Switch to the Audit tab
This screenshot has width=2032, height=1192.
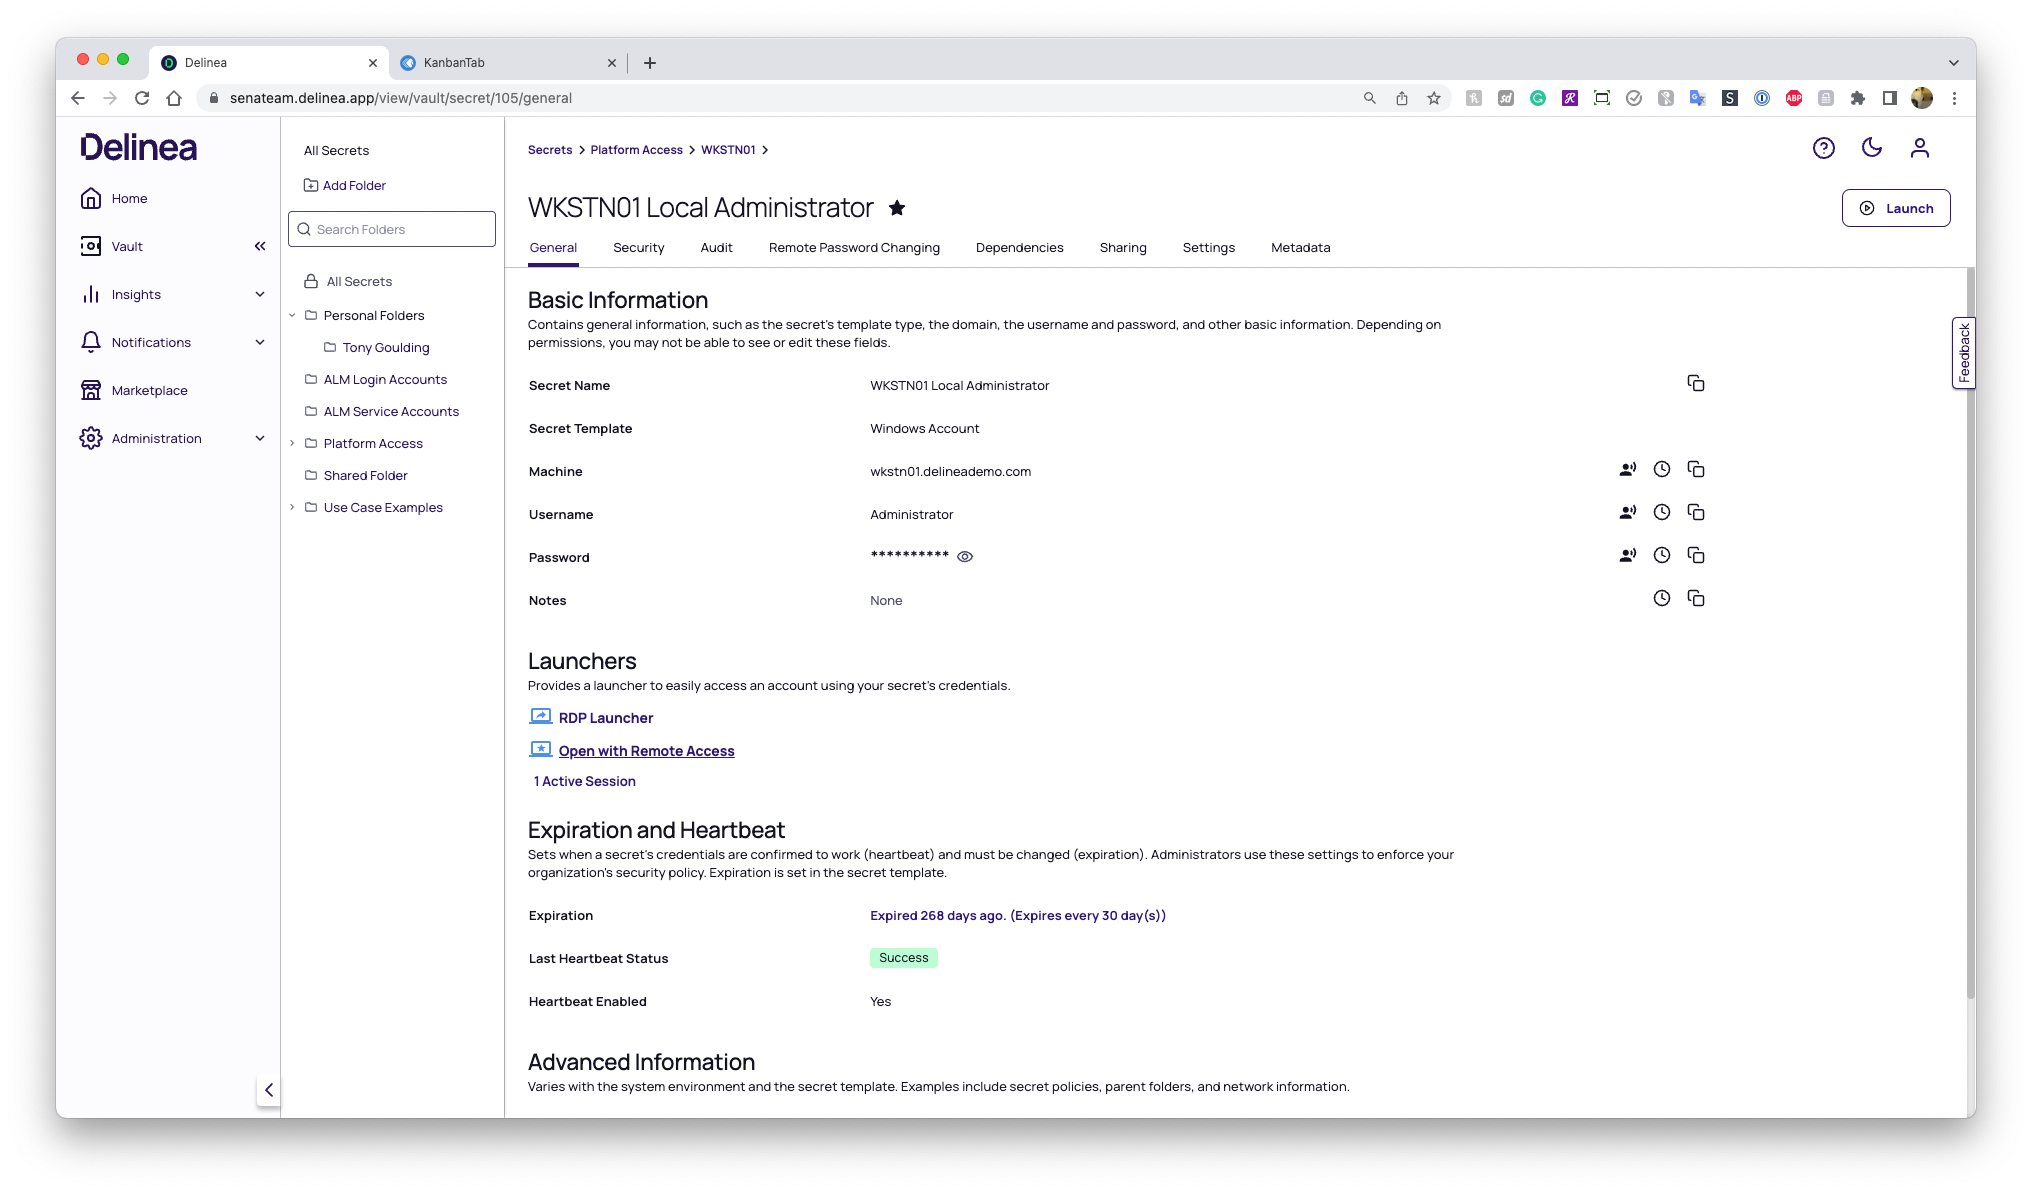point(716,248)
